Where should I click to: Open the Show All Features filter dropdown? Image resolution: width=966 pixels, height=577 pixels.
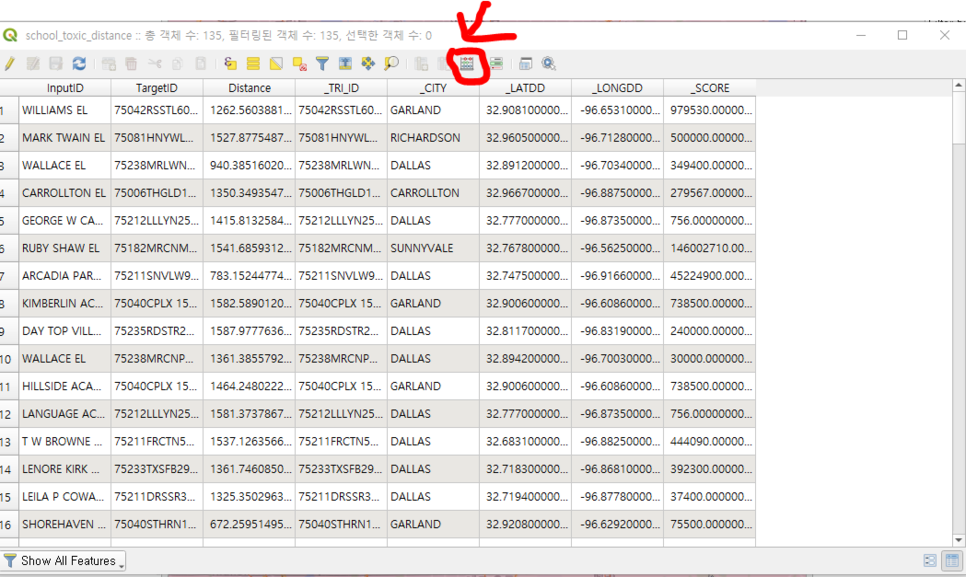[x=63, y=560]
